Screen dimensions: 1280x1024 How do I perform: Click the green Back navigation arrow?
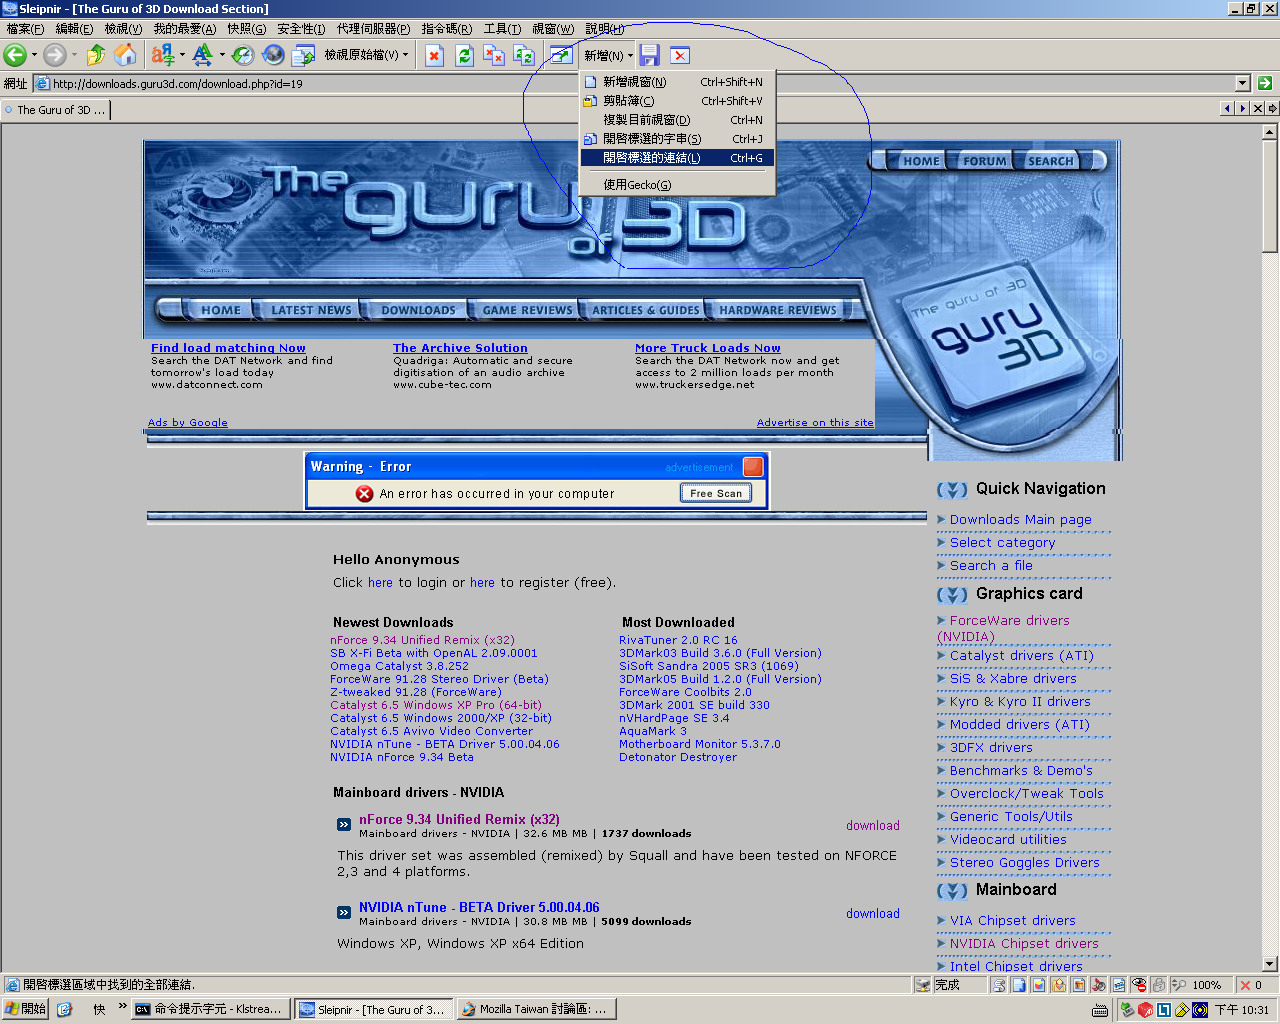click(15, 55)
